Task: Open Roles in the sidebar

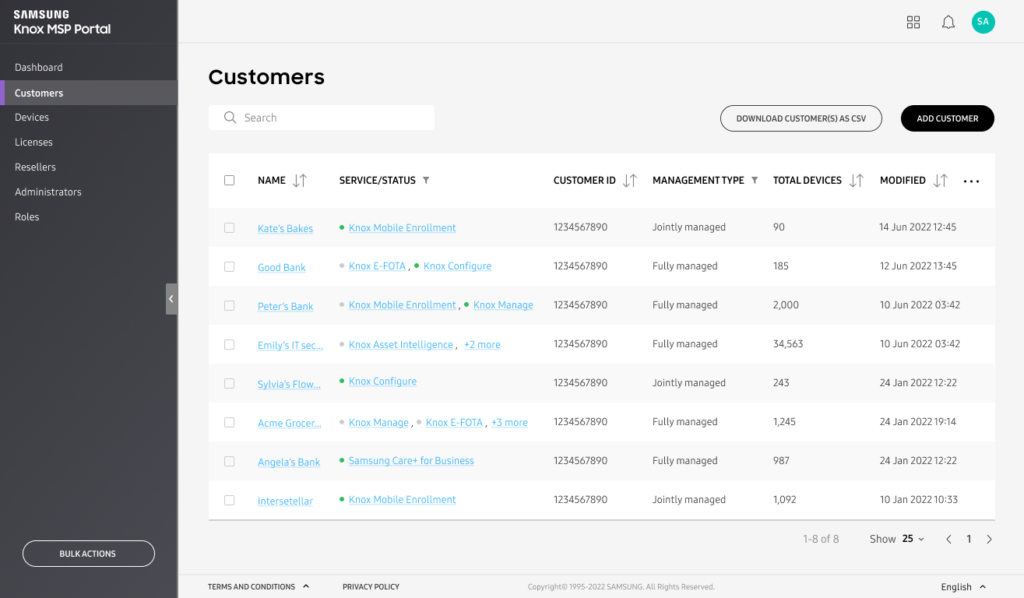Action: pos(27,217)
